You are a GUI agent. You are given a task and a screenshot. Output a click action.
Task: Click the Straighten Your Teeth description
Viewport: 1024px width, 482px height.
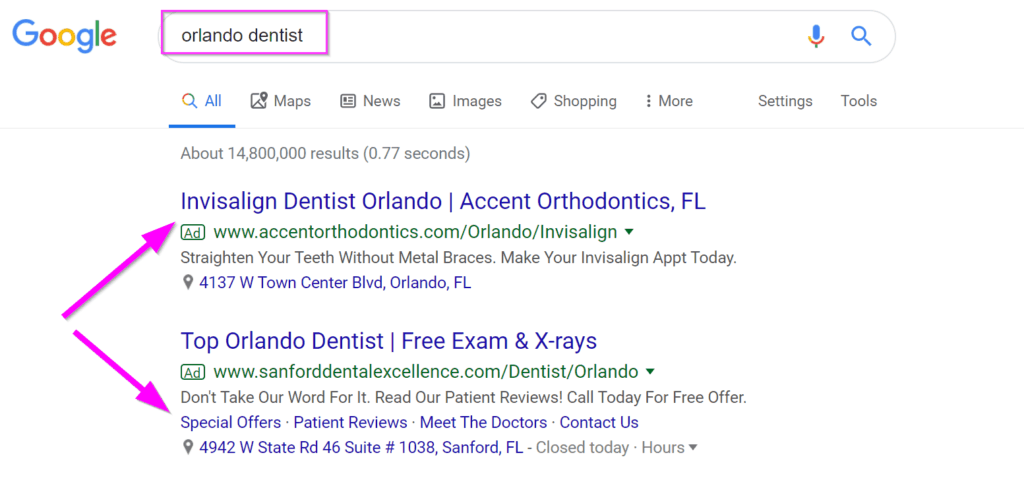(x=458, y=257)
